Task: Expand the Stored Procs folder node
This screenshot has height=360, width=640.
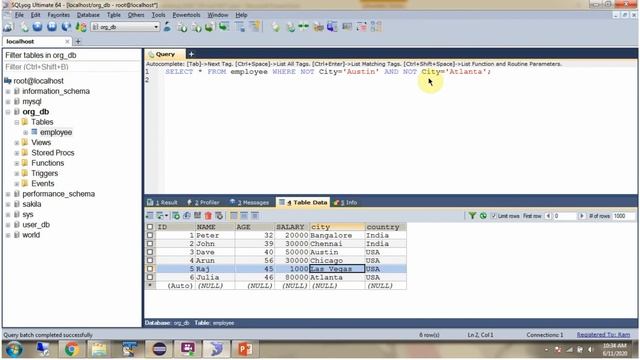Action: click(x=17, y=153)
